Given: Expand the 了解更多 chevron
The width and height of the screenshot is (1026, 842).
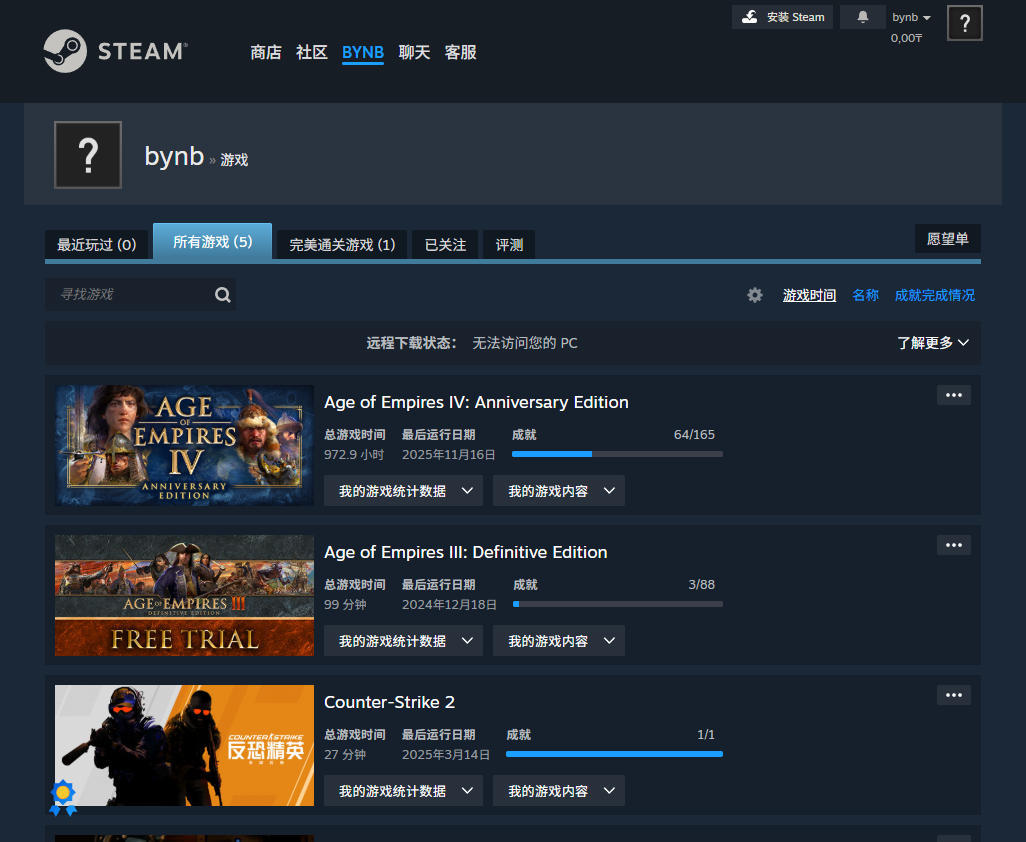Looking at the screenshot, I should point(933,343).
